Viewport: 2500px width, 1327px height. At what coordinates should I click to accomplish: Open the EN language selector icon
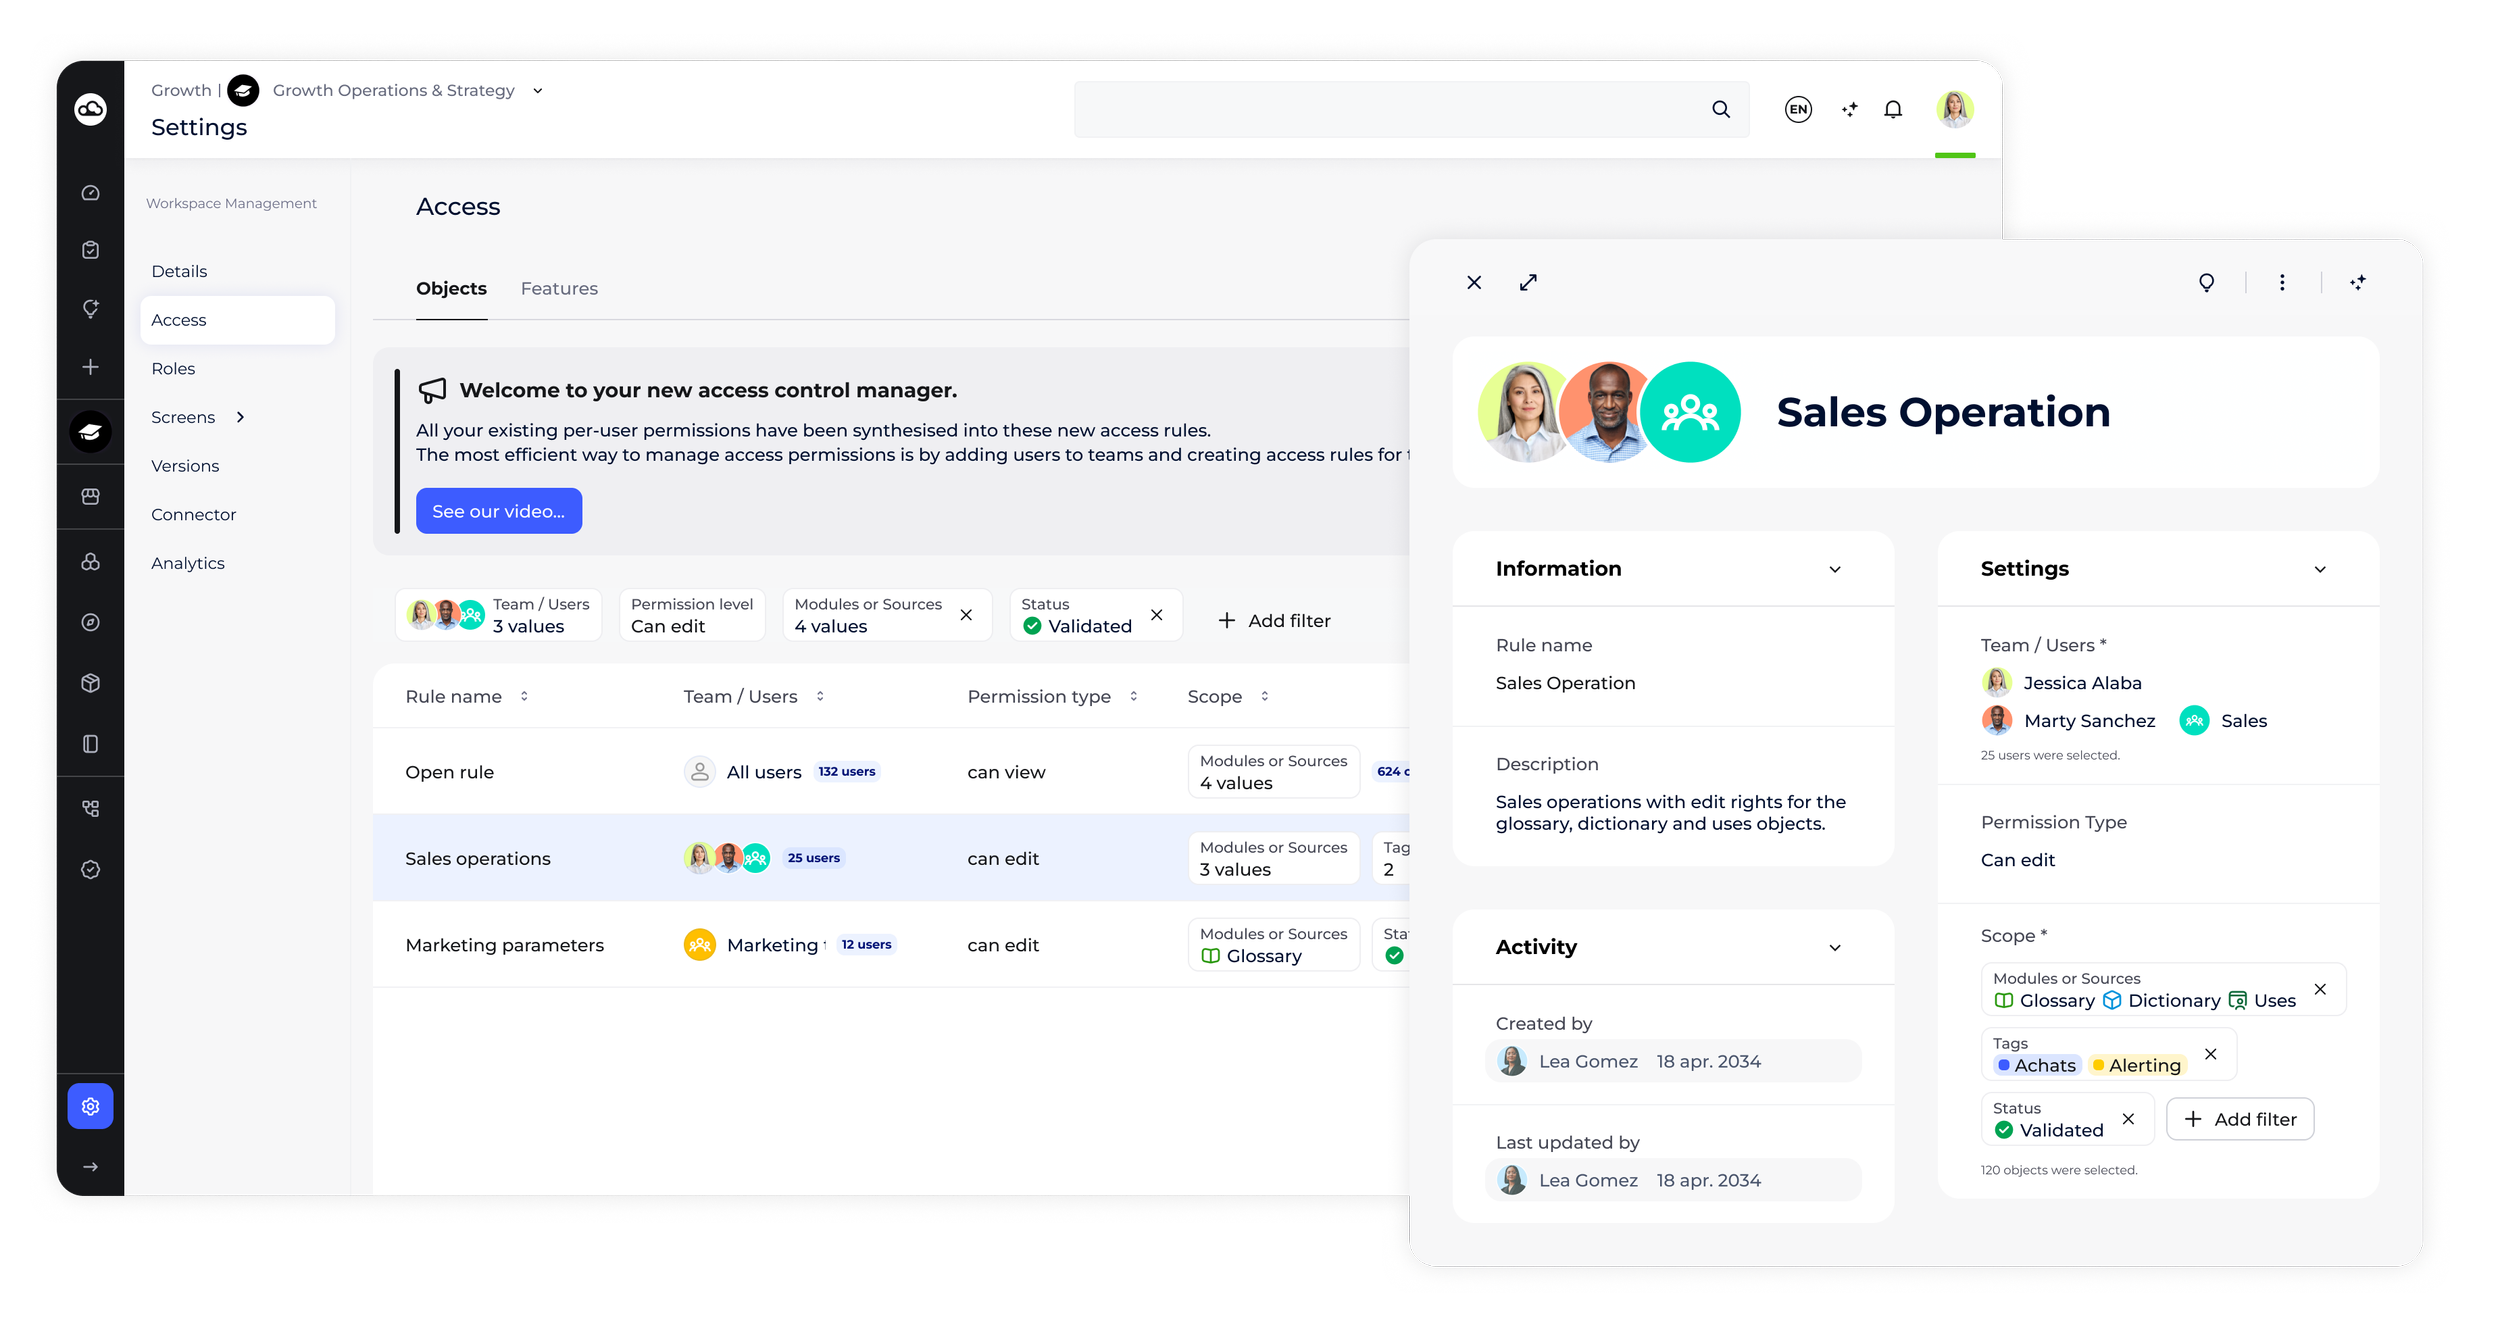pos(1798,109)
